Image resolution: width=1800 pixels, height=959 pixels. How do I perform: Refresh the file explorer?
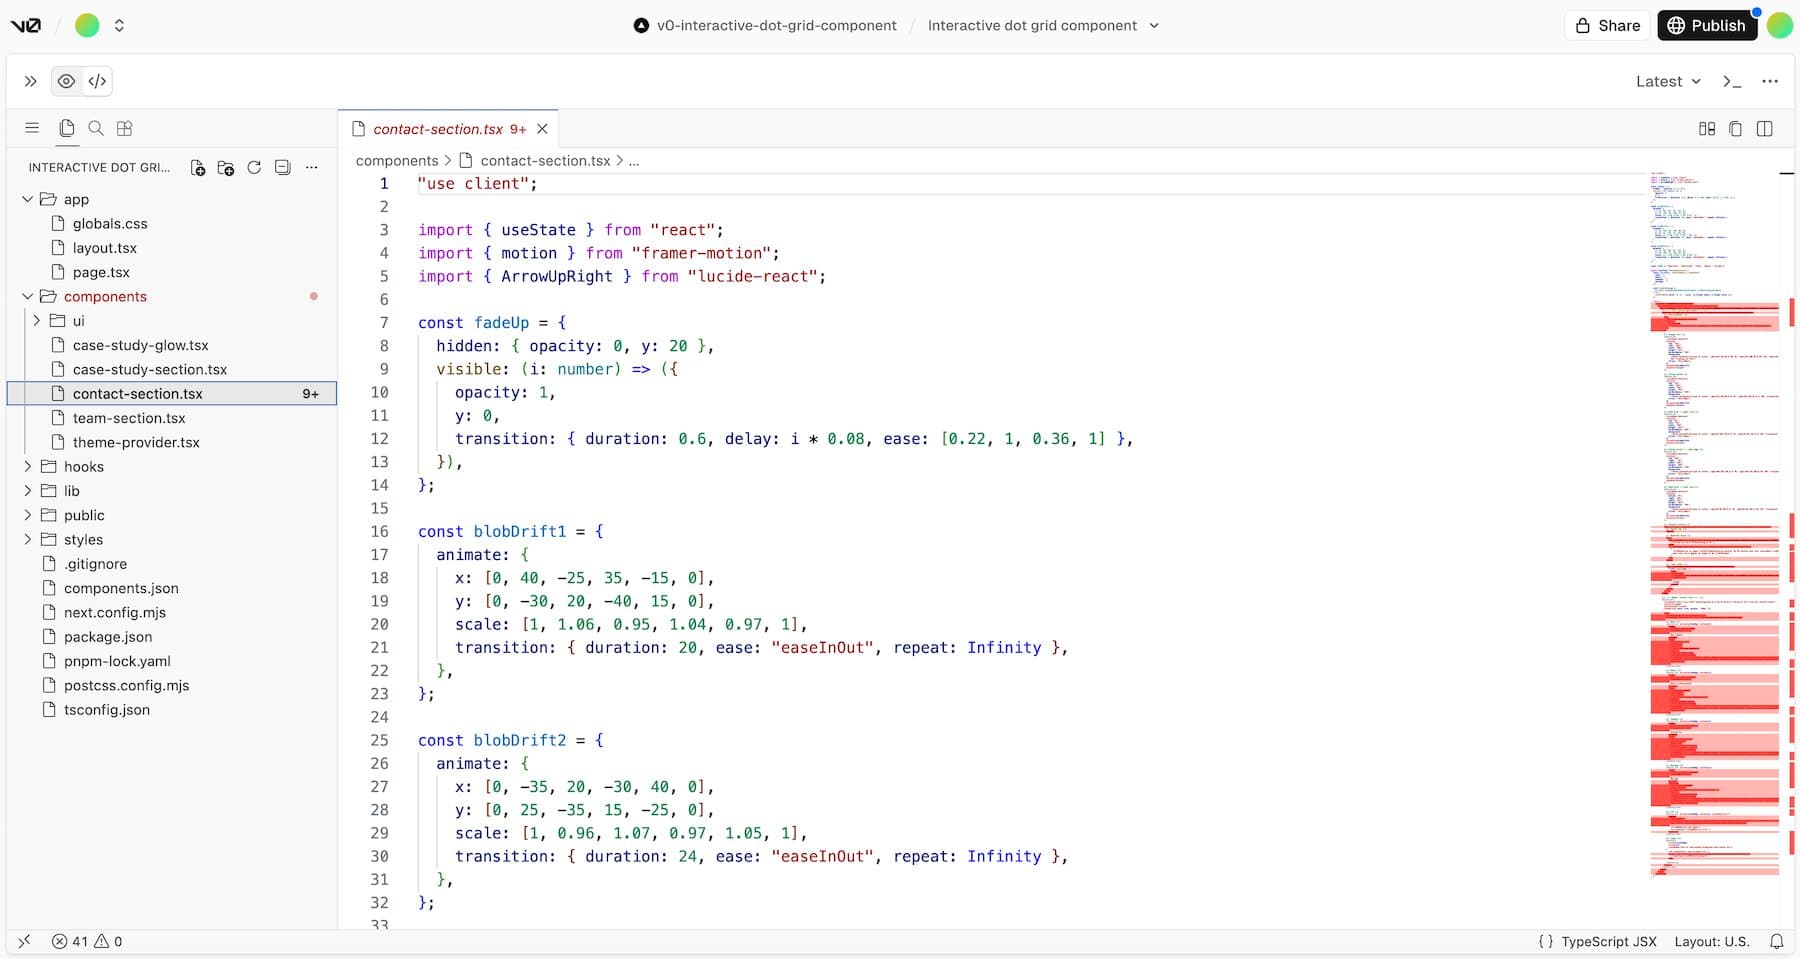(x=254, y=168)
